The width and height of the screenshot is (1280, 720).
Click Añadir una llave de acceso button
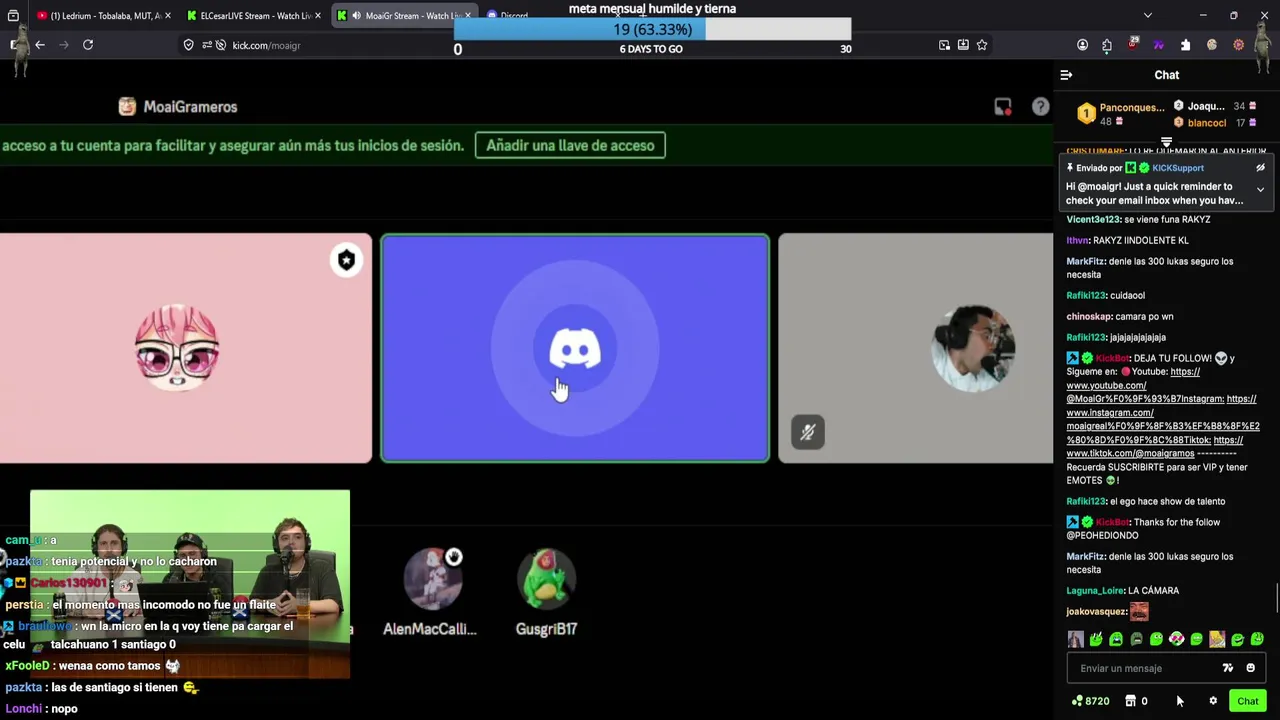pyautogui.click(x=570, y=145)
